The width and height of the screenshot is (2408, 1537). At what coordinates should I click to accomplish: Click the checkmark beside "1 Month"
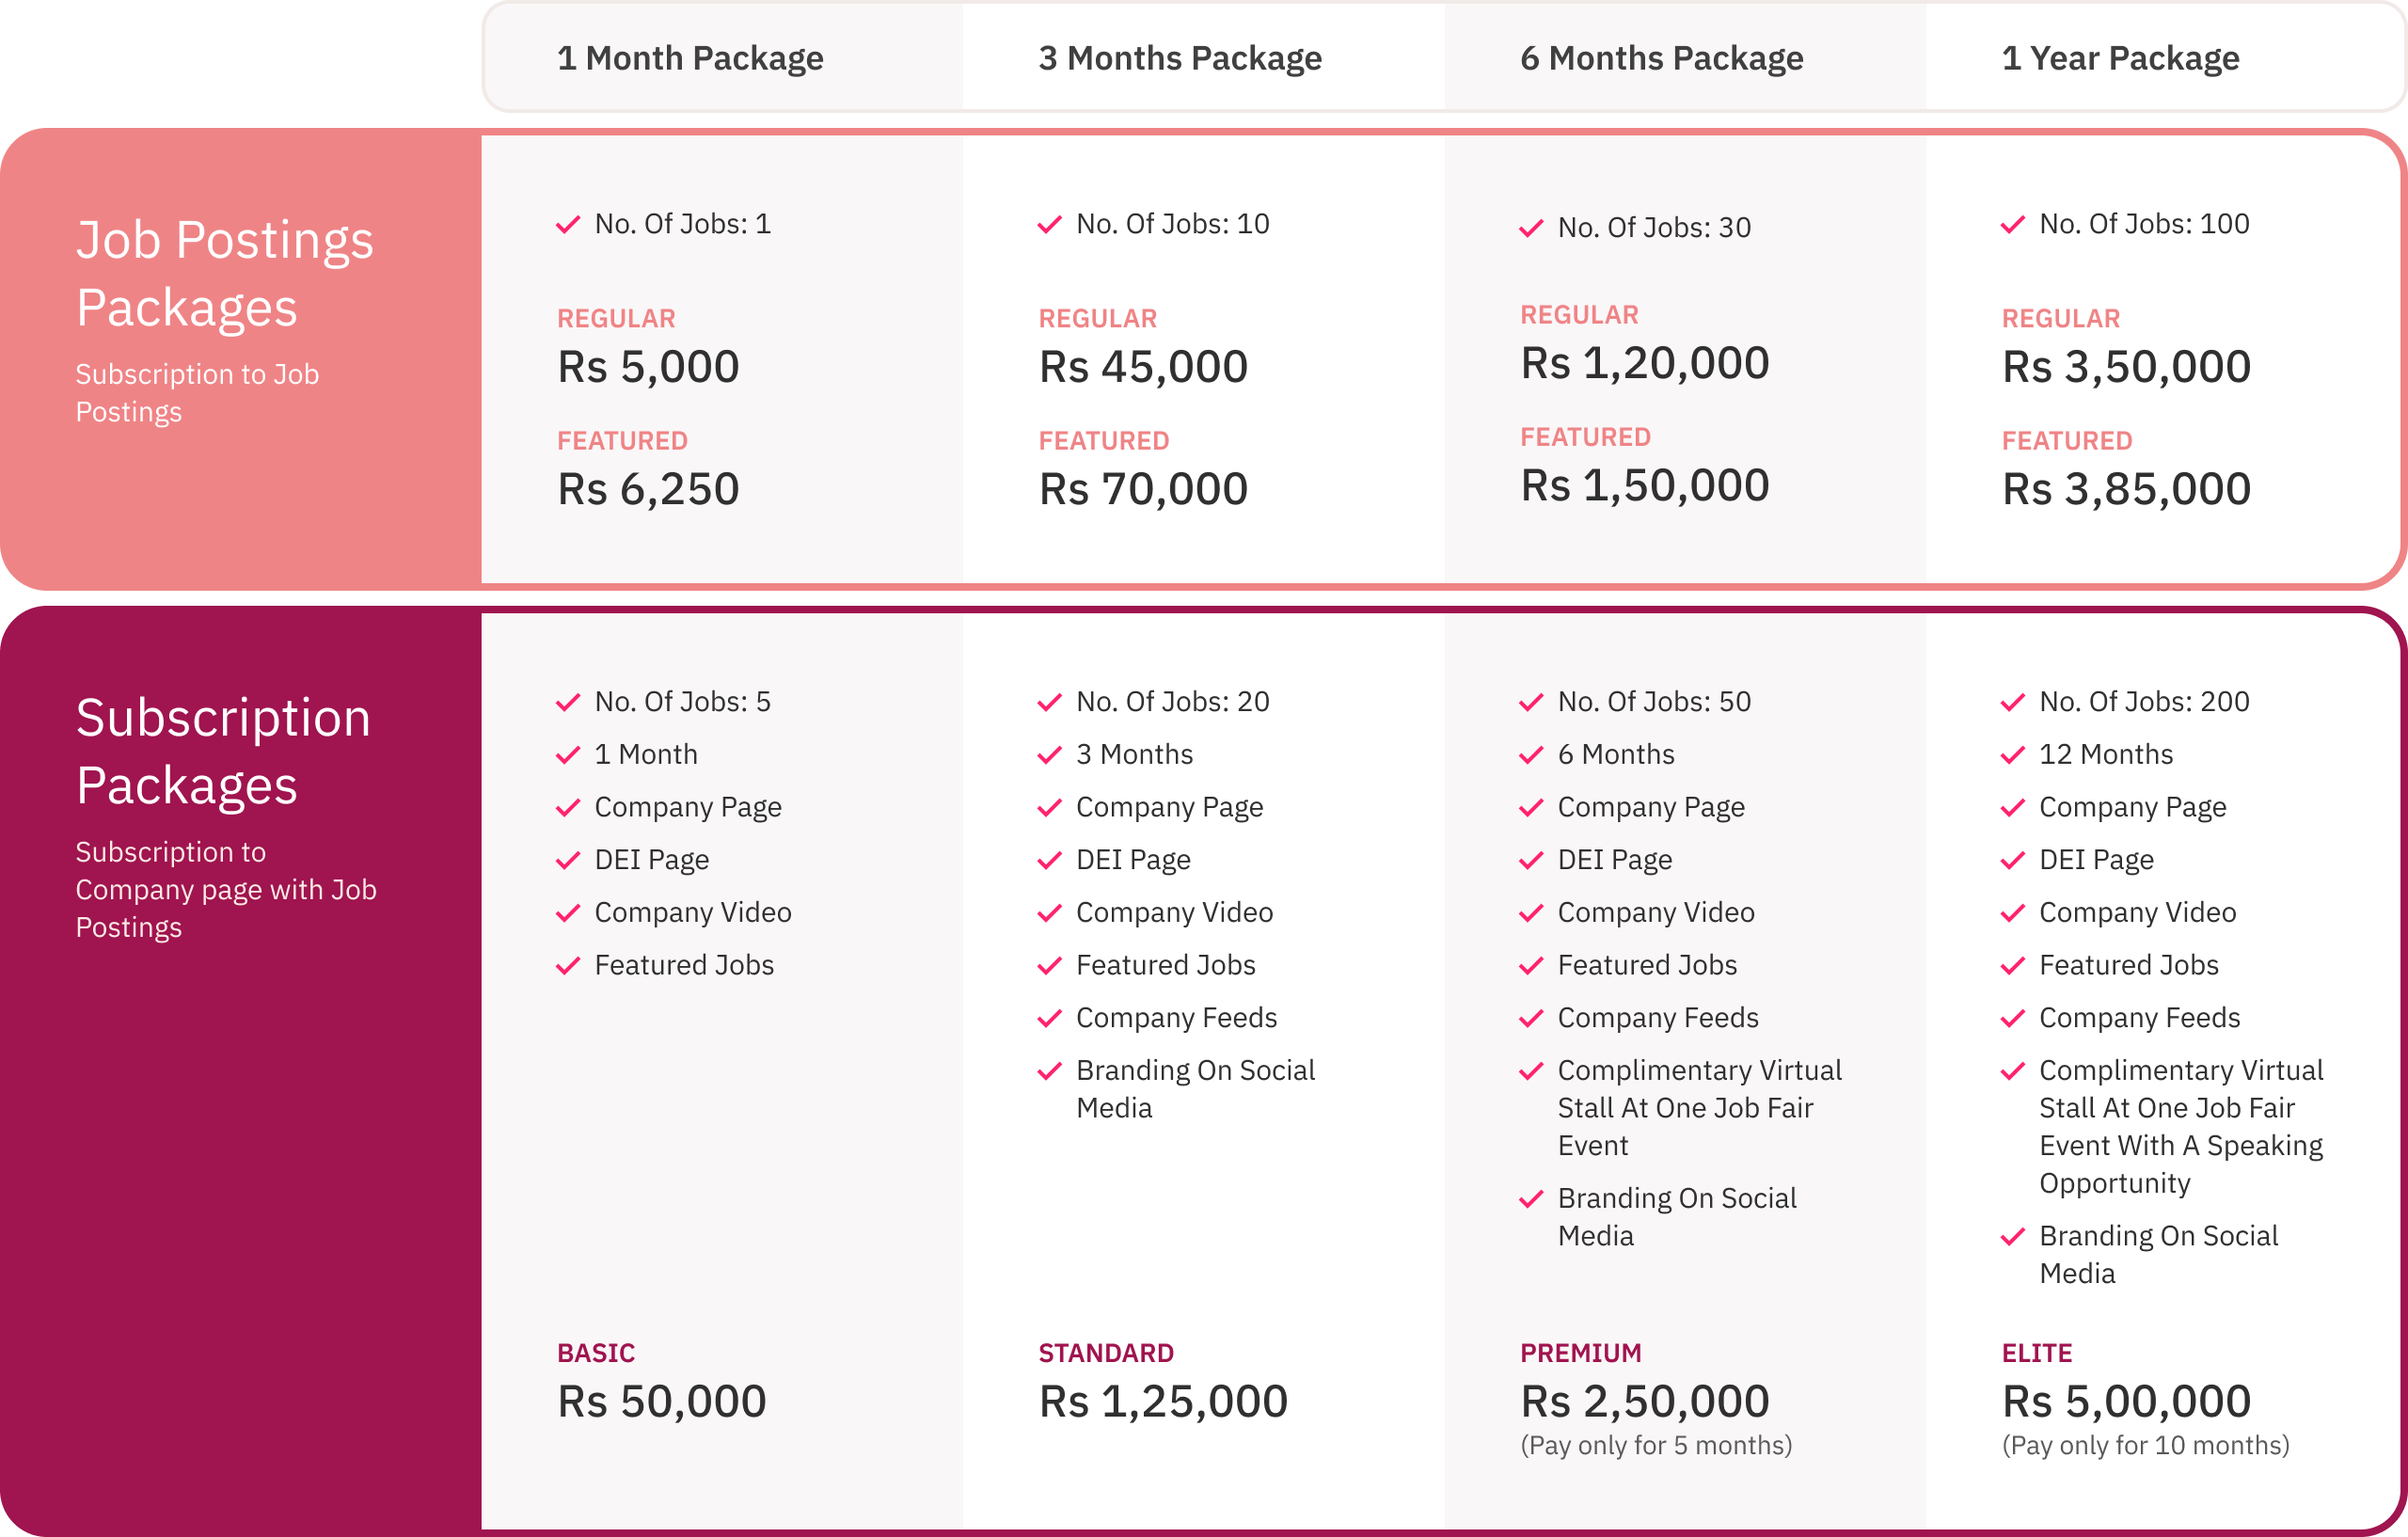pos(568,755)
